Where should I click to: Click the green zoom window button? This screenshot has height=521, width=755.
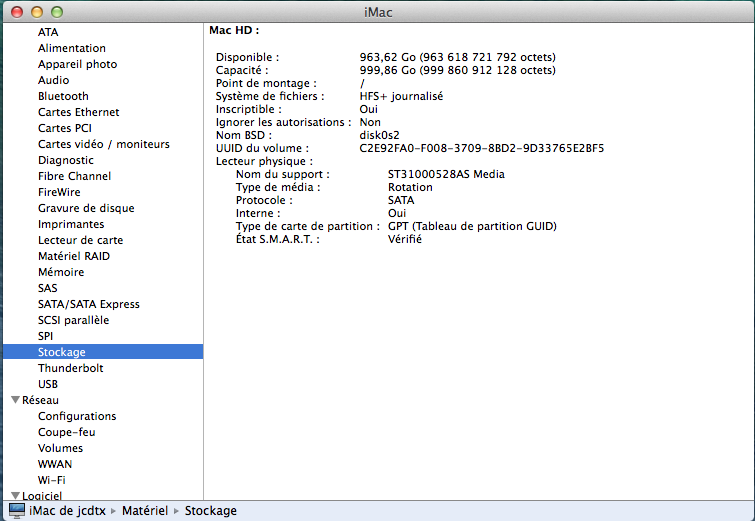point(56,12)
